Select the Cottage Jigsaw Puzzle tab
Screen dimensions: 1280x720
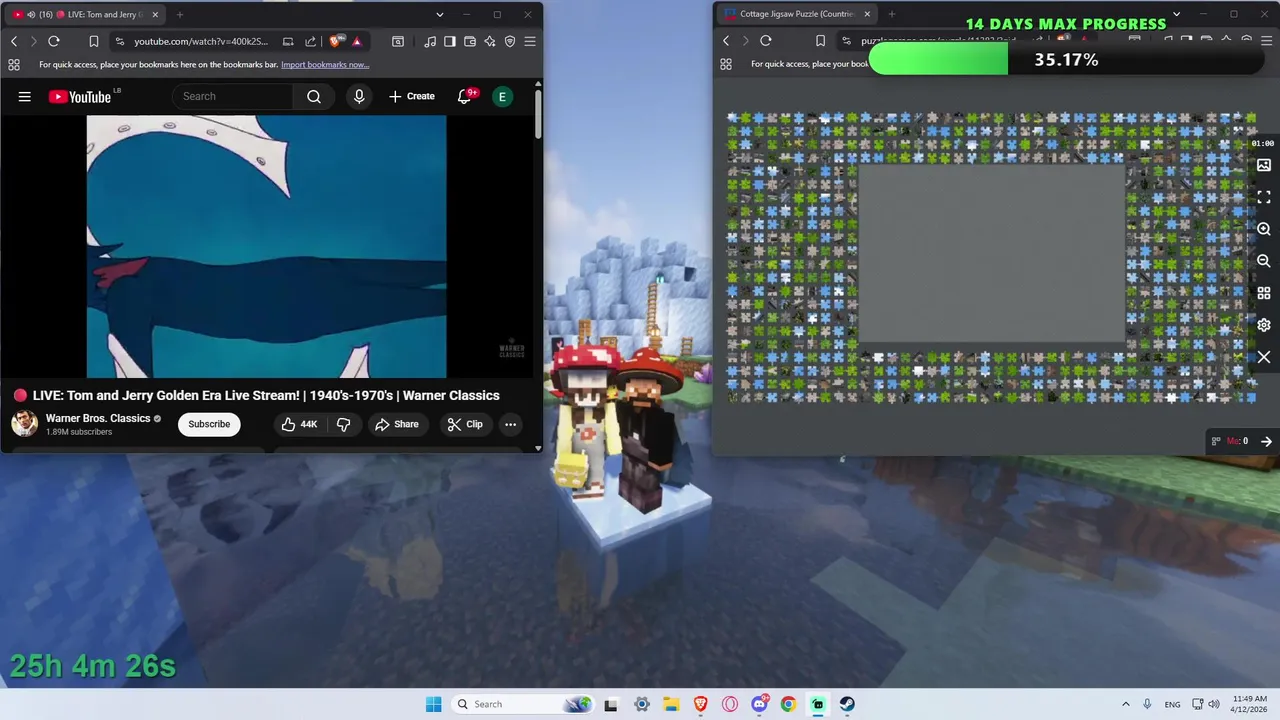pos(796,14)
